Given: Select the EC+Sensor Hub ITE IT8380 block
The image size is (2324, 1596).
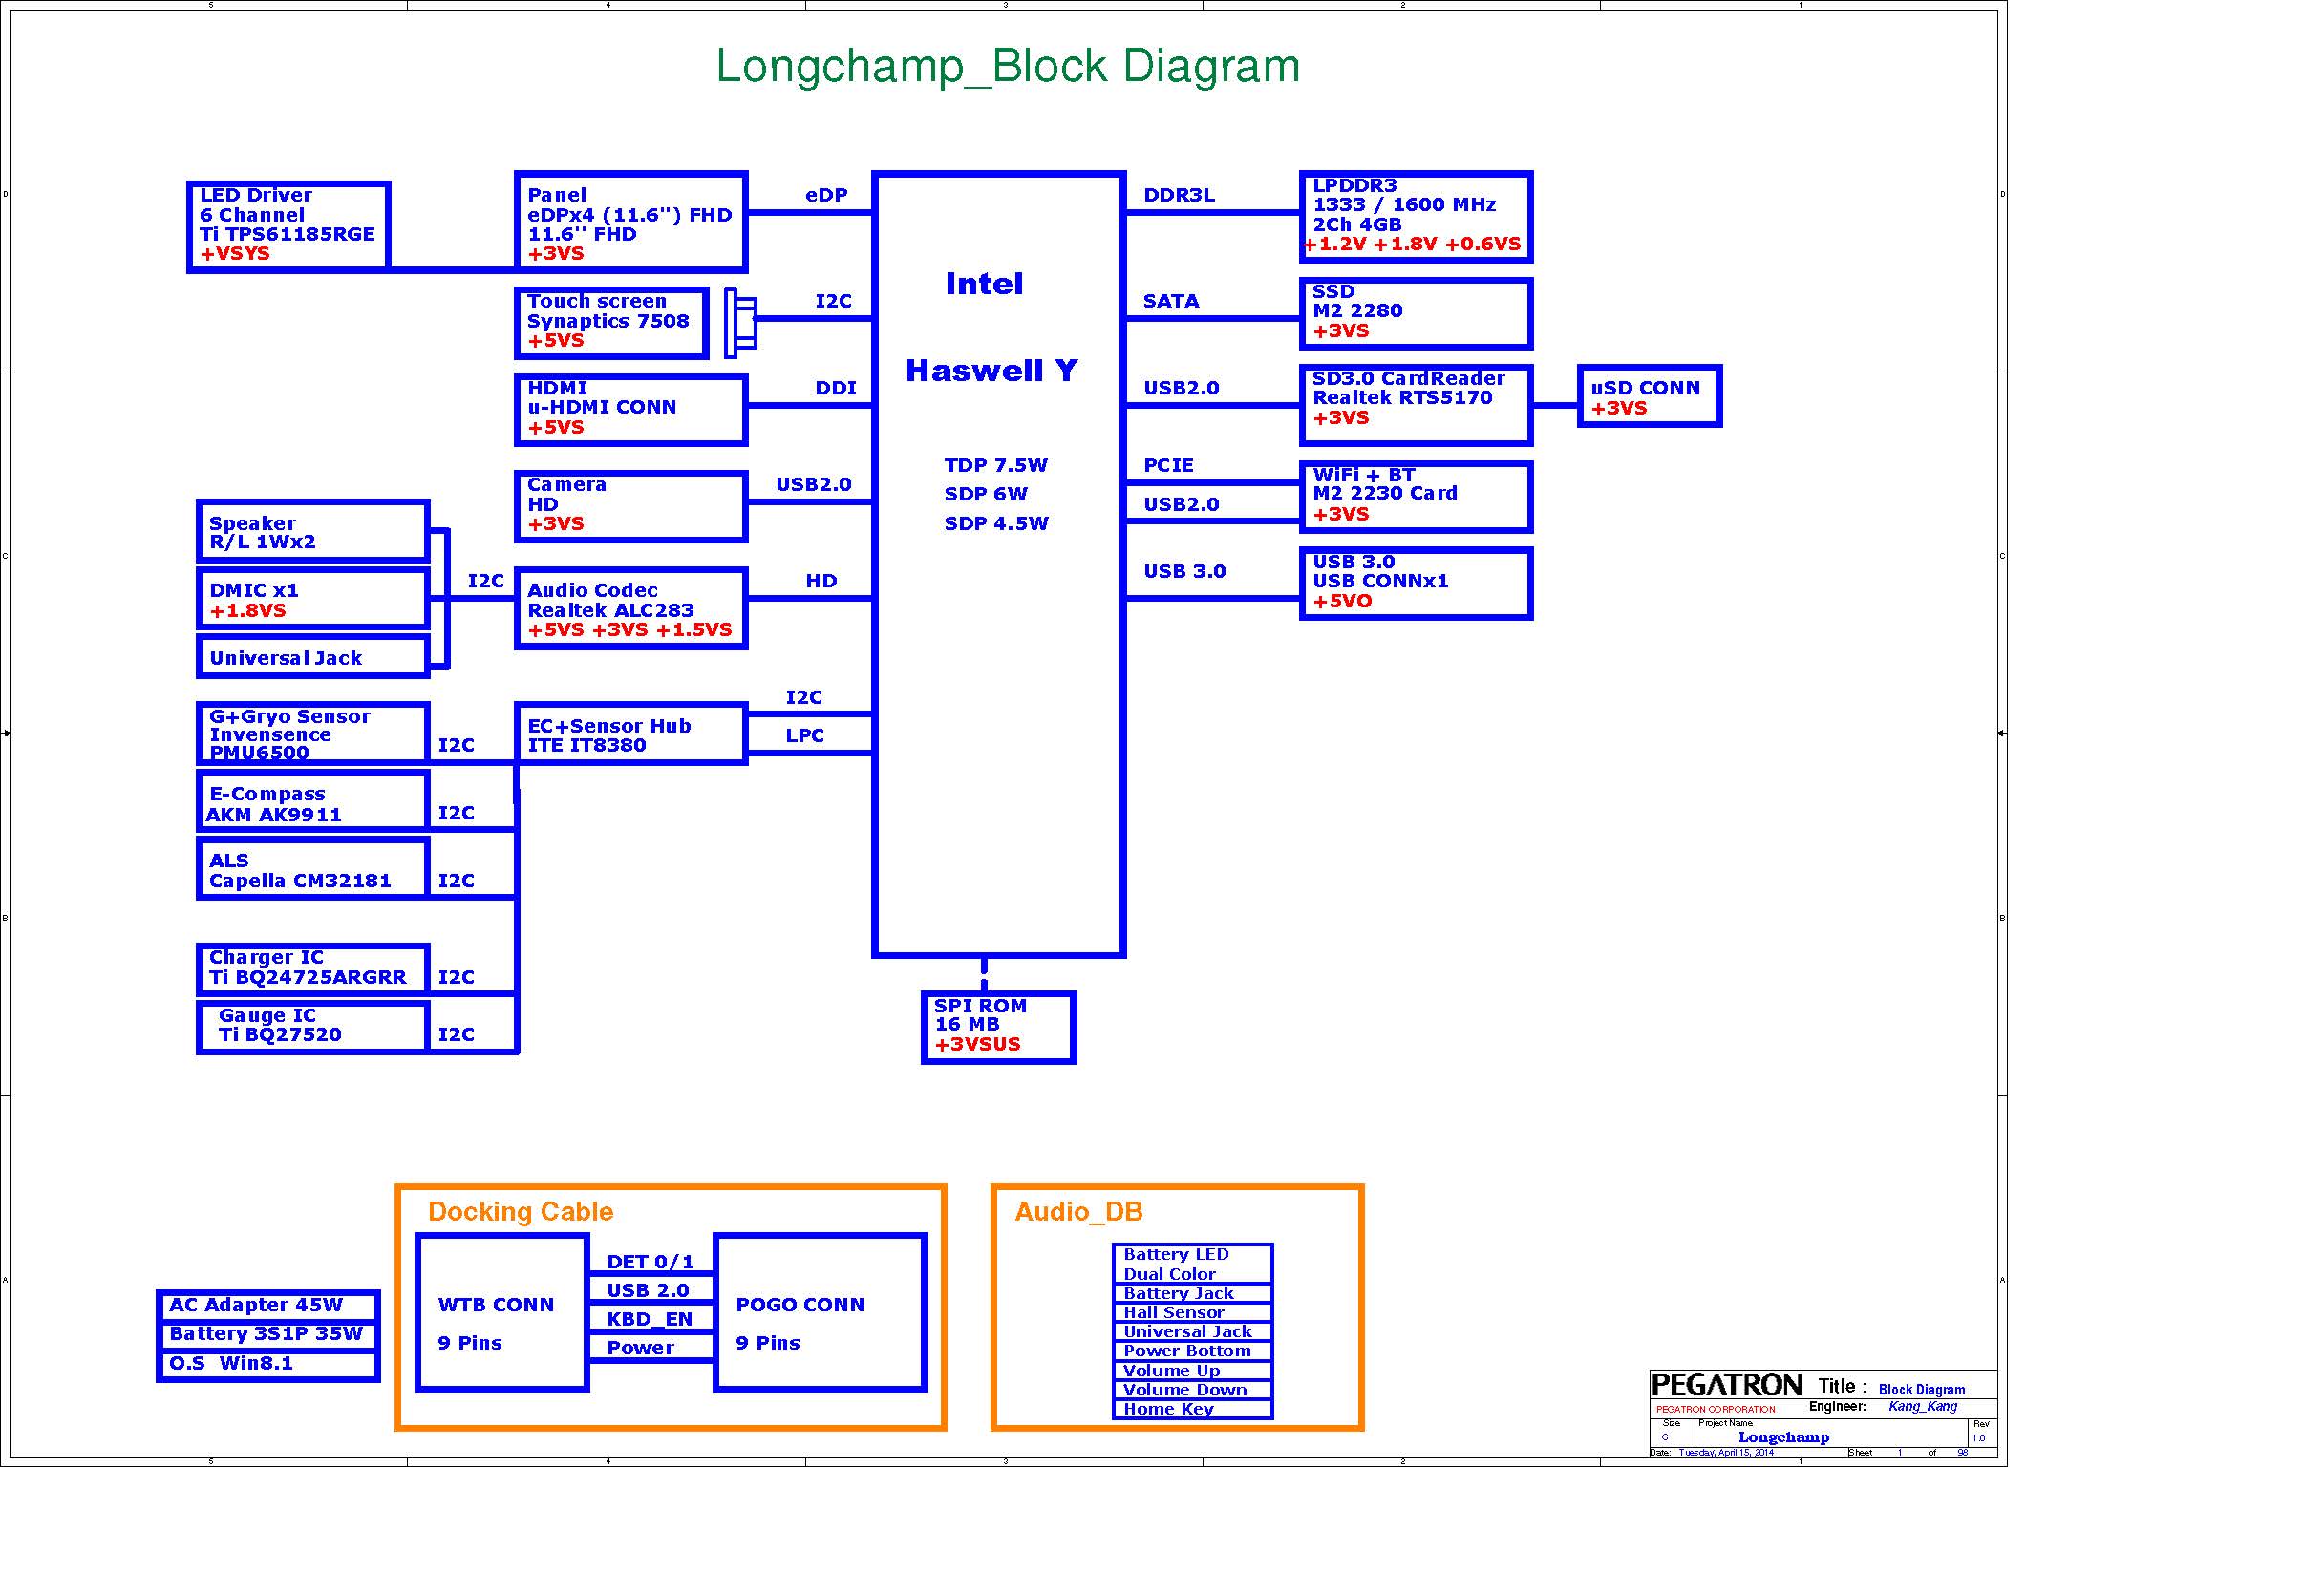Looking at the screenshot, I should 631,733.
